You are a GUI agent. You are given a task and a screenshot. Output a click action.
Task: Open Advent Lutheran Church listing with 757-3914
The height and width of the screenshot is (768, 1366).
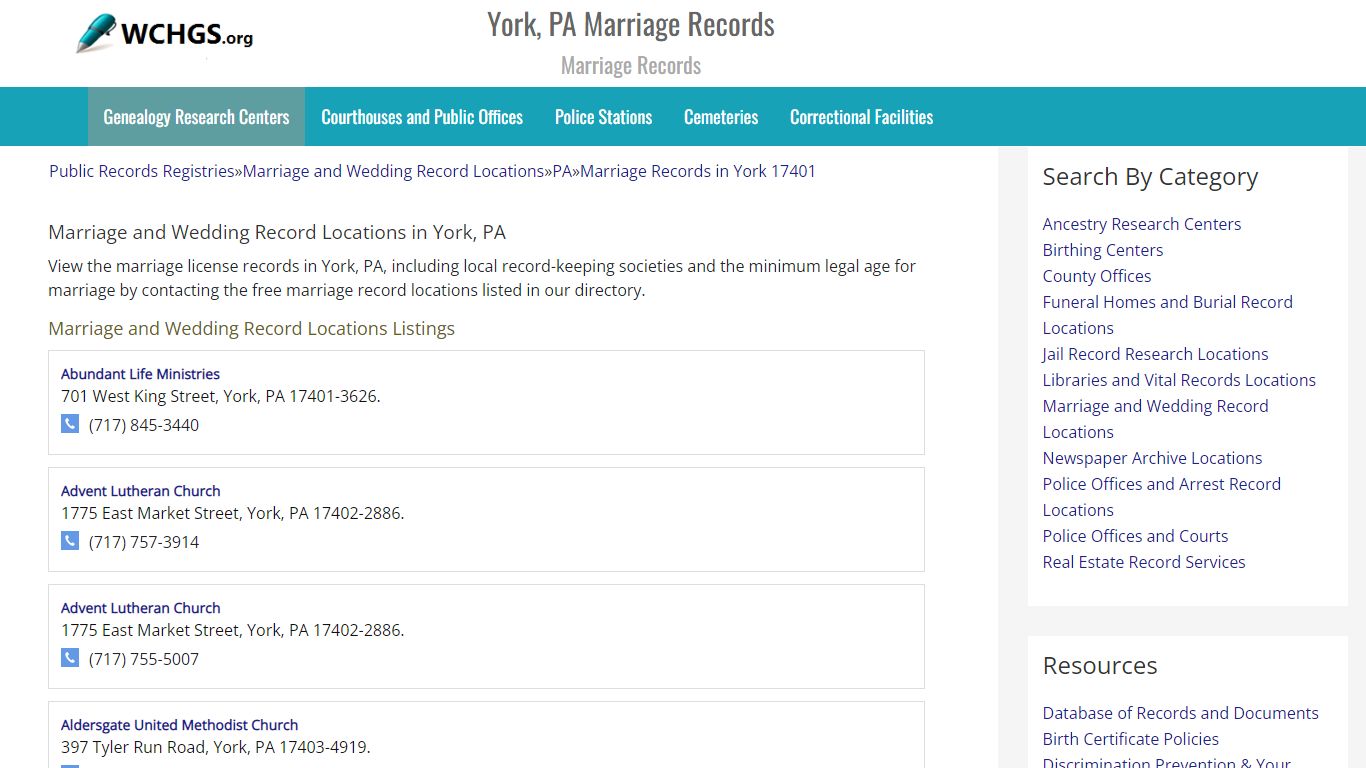coord(140,491)
